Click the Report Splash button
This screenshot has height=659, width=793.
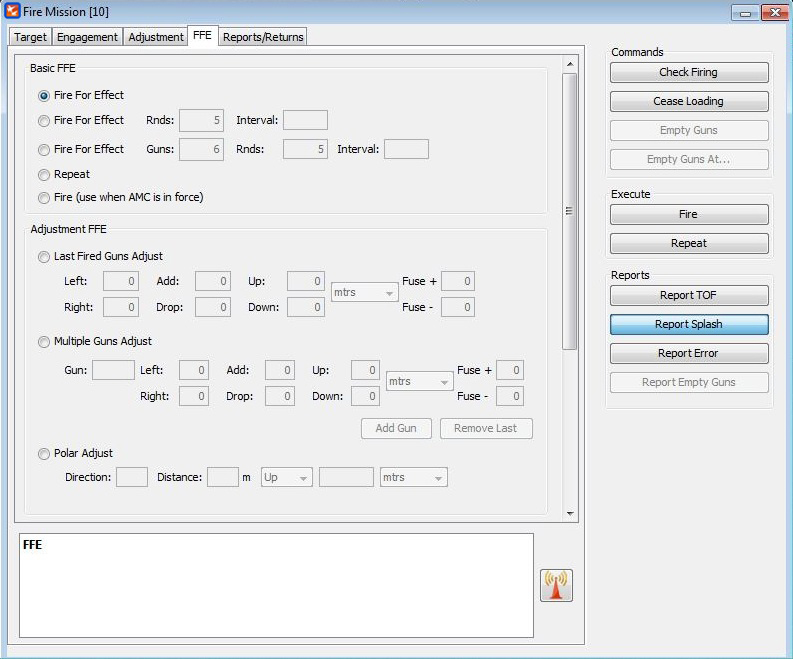point(689,324)
